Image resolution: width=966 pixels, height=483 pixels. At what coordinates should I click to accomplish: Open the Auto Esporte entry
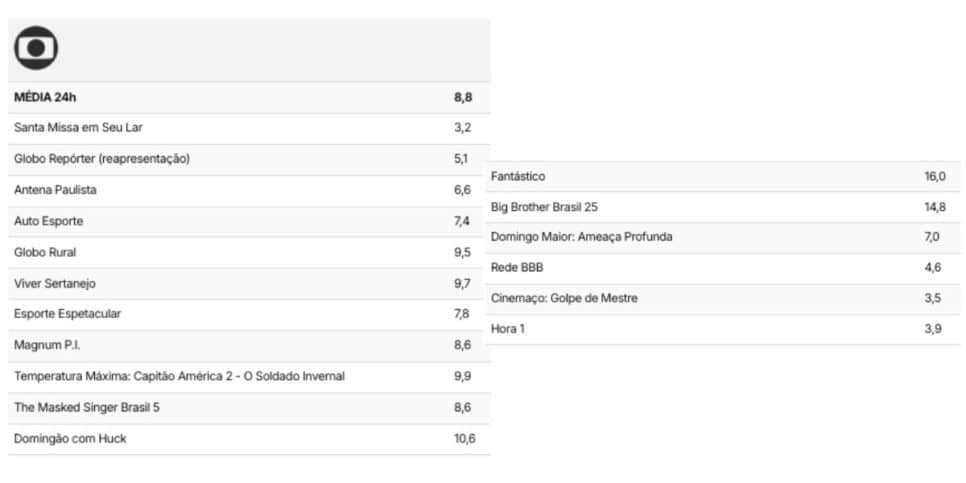coord(249,222)
